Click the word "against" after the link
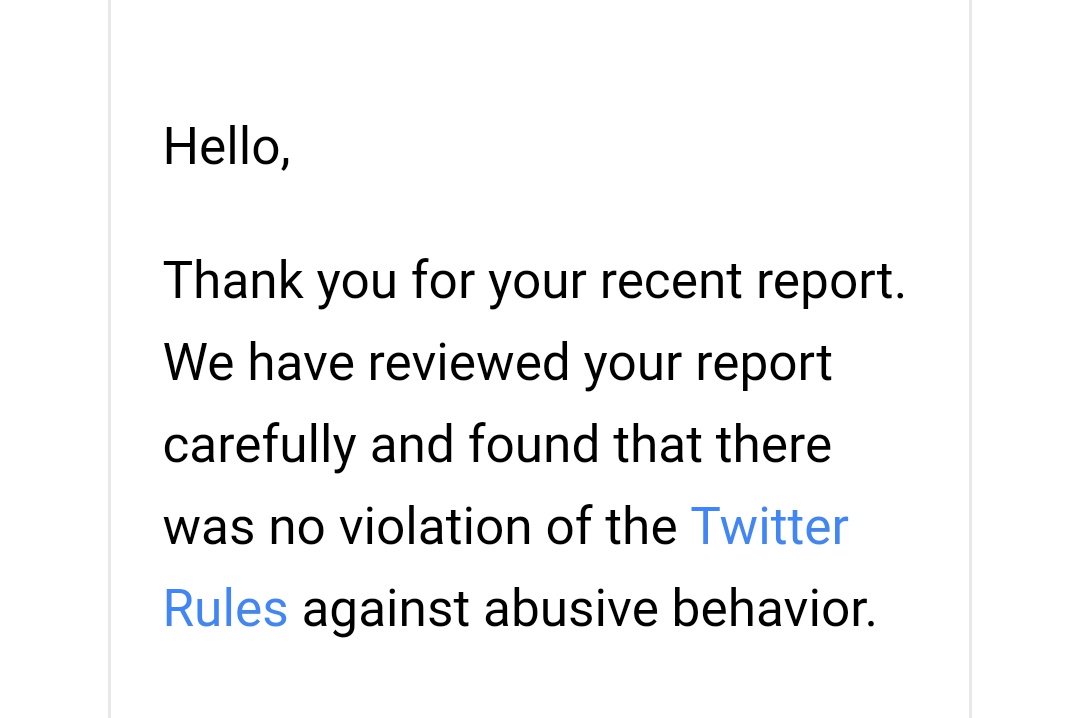 coord(386,610)
